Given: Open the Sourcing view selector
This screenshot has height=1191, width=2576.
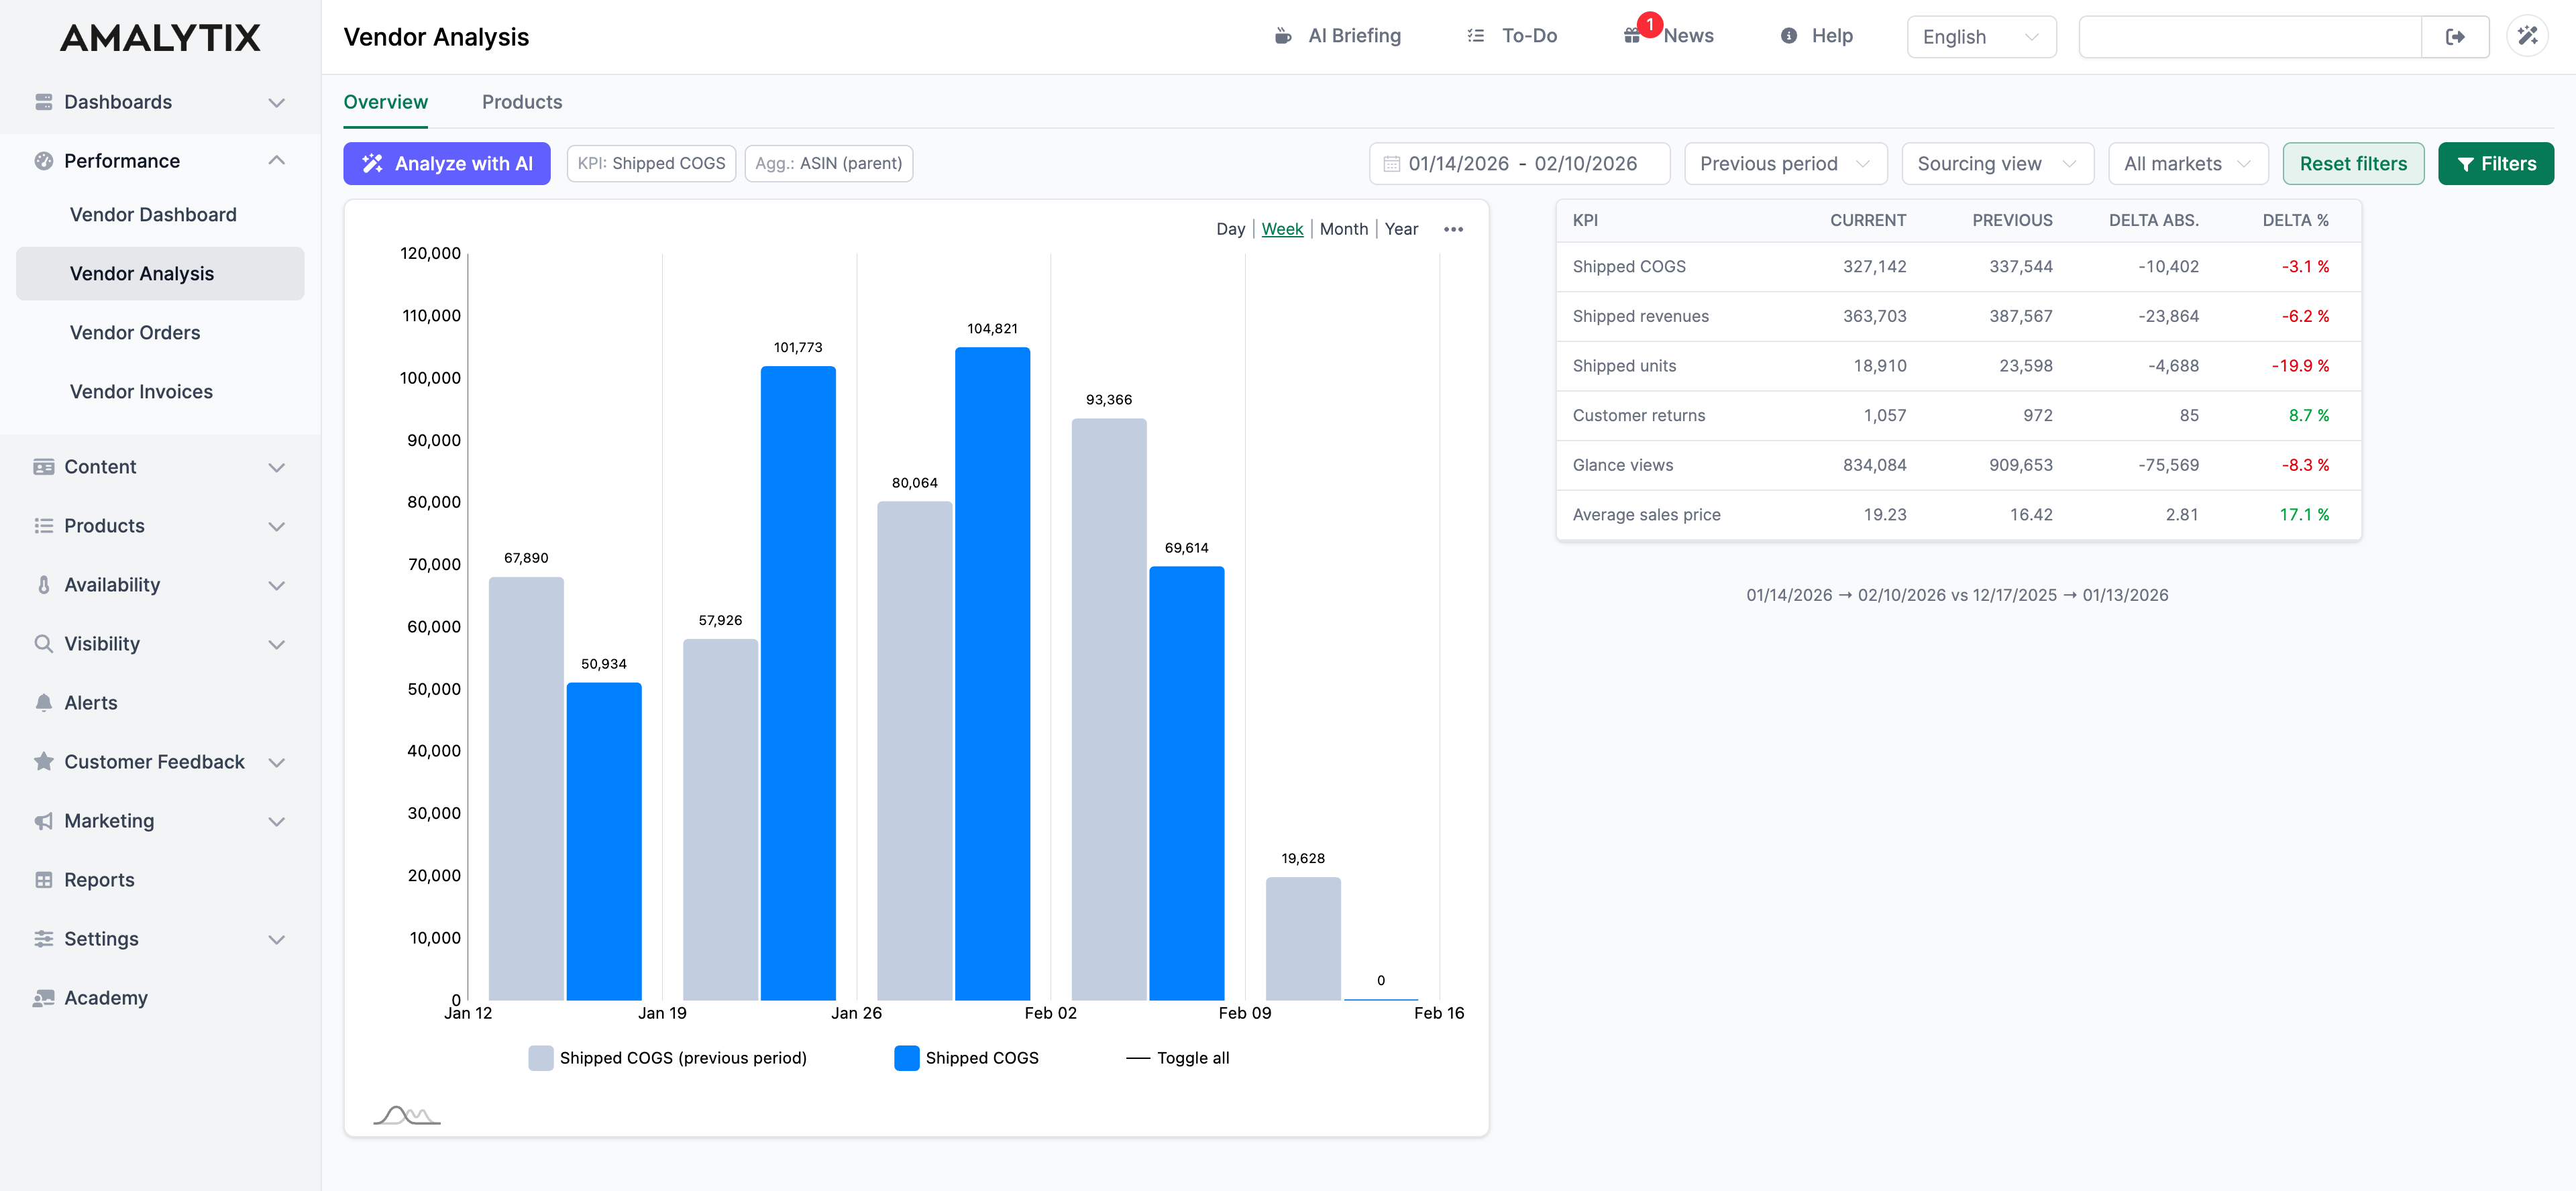Looking at the screenshot, I should click(1997, 163).
